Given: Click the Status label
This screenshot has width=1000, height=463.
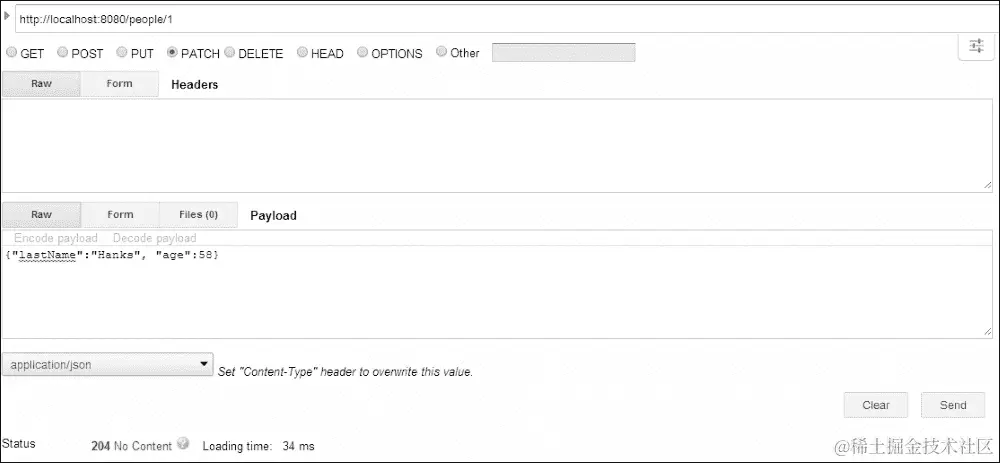Looking at the screenshot, I should (x=18, y=443).
